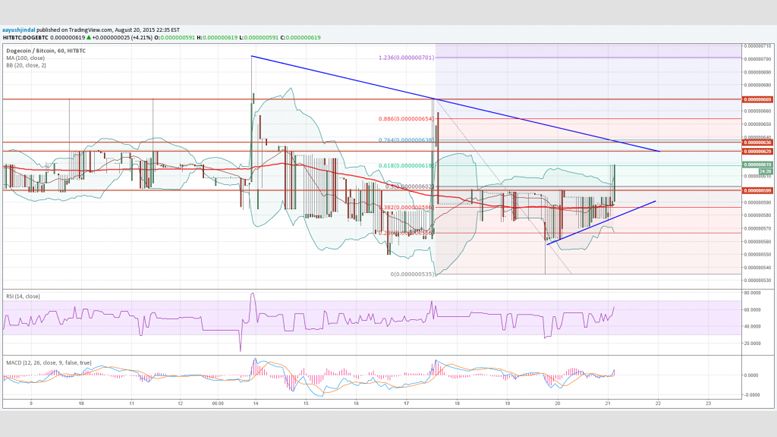
Task: Click the 06:00 label on time axis
Action: point(218,404)
